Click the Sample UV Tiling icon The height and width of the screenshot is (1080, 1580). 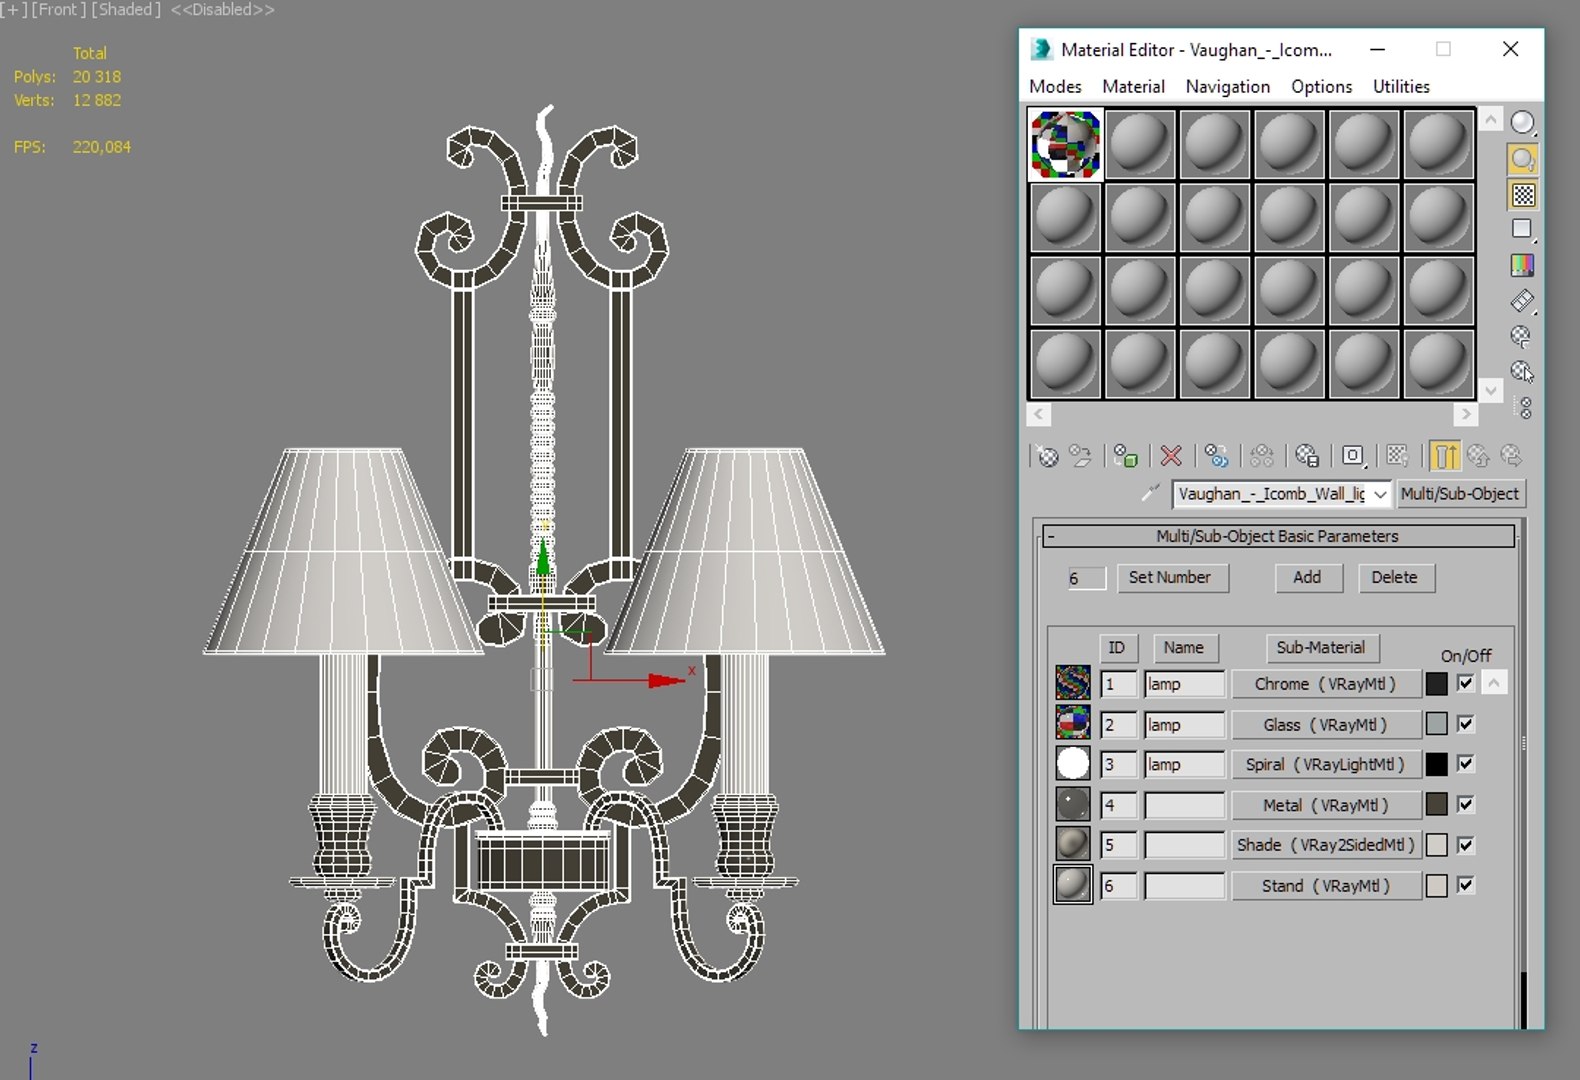tap(1522, 230)
